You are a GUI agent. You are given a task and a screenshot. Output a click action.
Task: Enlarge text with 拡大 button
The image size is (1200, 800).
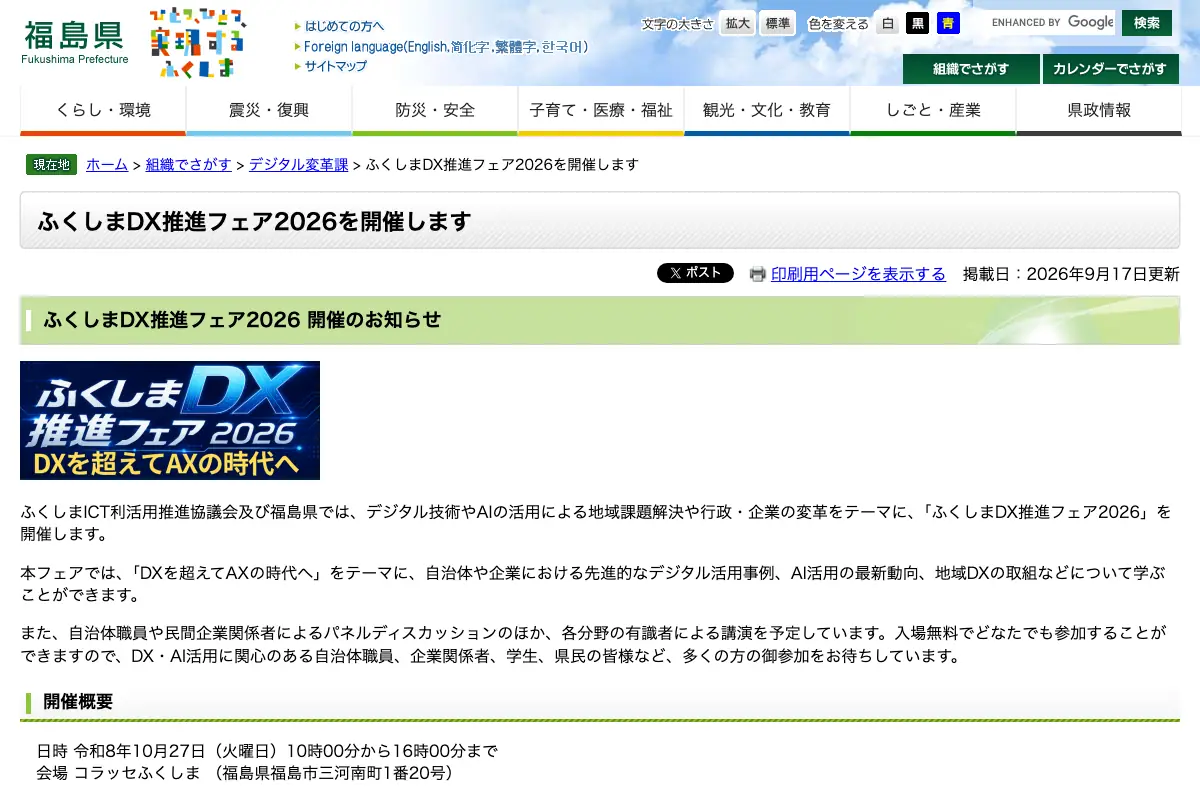tap(738, 23)
